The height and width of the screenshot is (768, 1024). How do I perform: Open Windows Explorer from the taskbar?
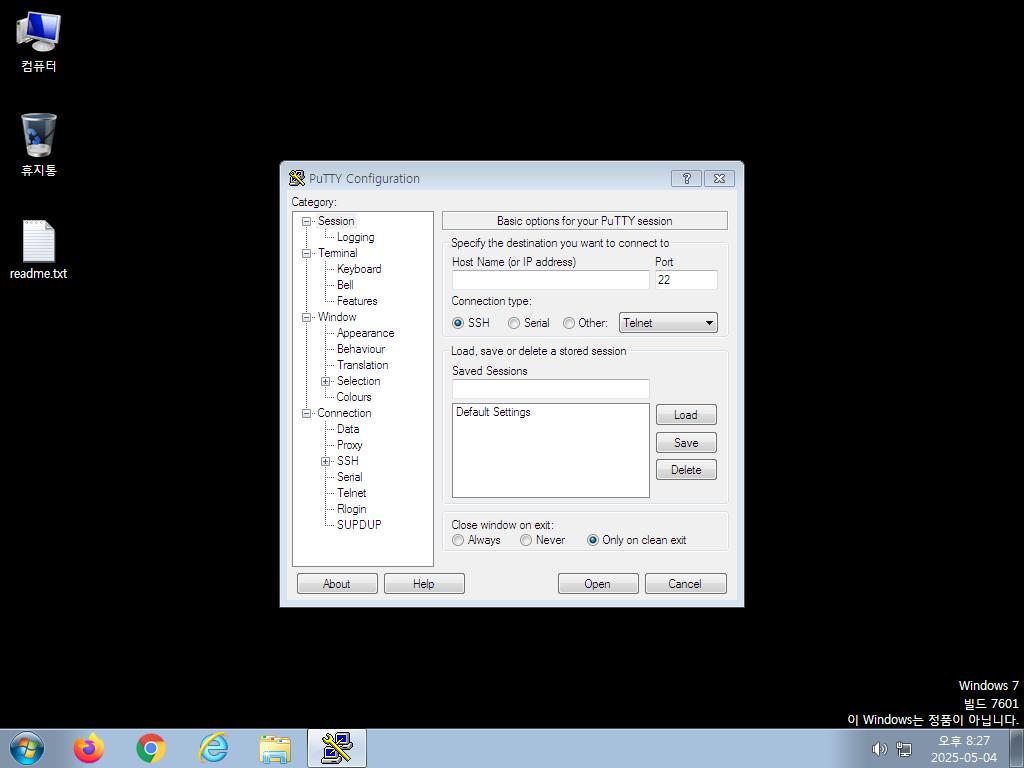(x=275, y=748)
